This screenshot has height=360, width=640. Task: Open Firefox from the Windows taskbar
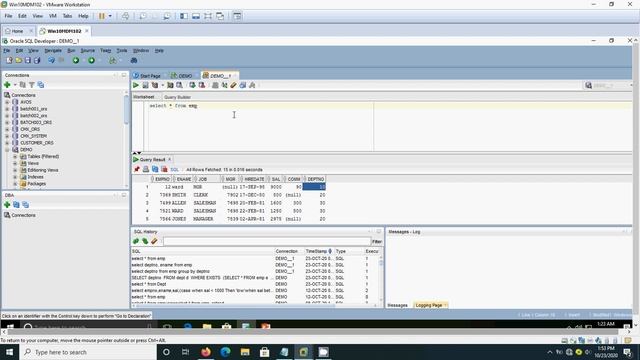[206, 352]
